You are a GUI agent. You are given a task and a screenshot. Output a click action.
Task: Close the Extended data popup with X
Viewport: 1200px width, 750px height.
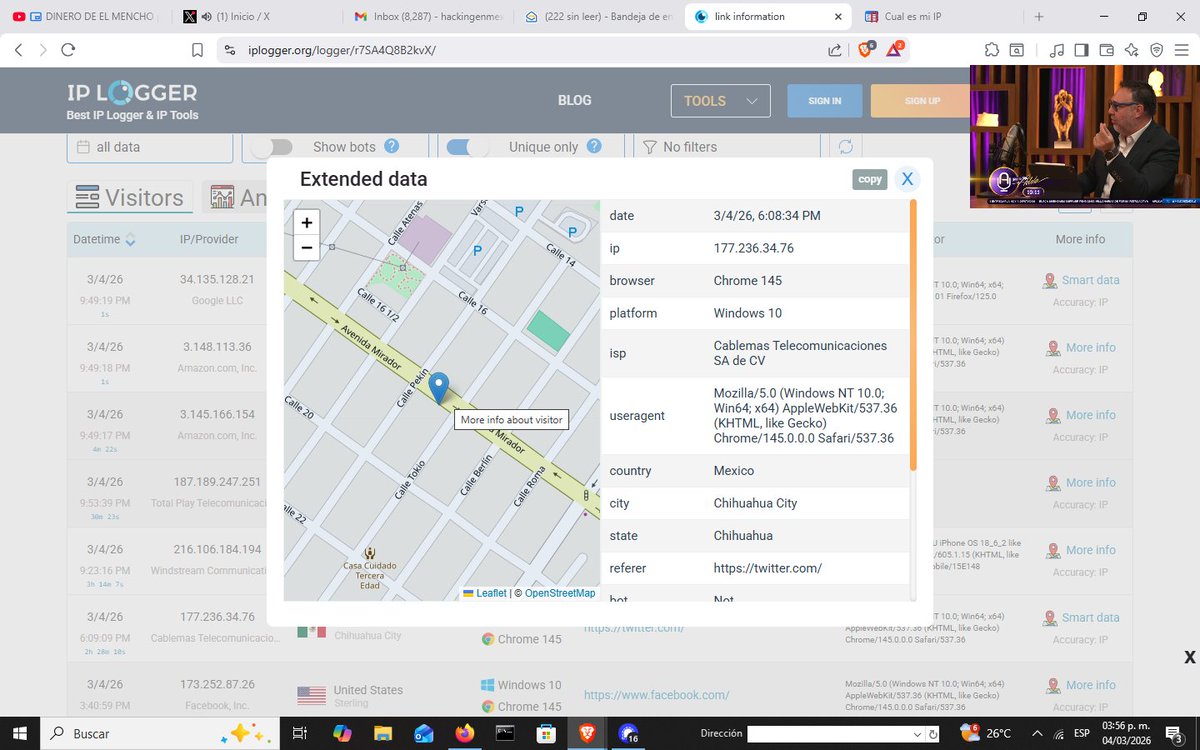[x=907, y=179]
